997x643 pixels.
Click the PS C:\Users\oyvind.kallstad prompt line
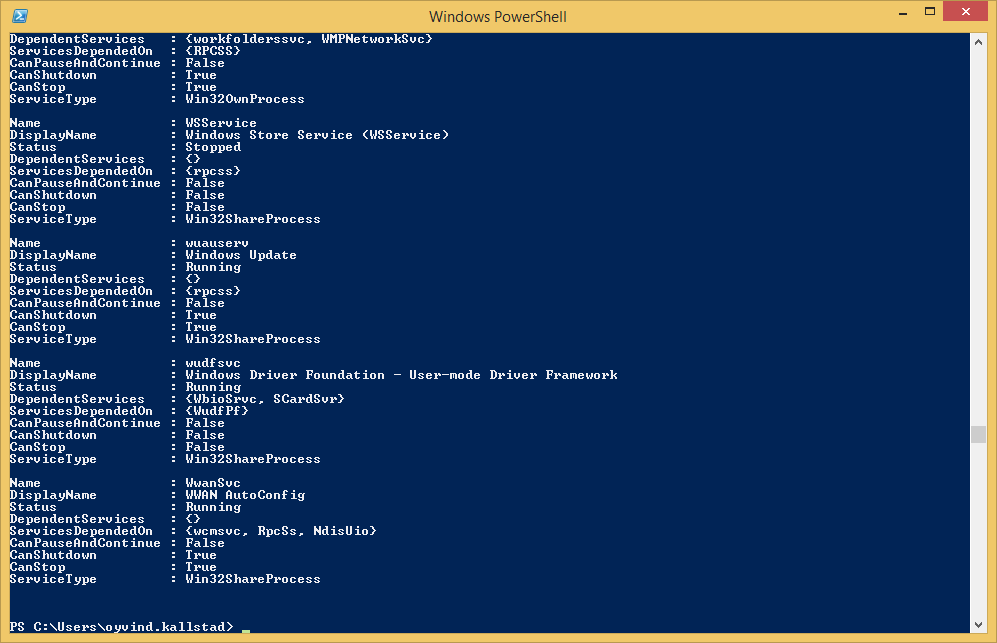(121, 627)
